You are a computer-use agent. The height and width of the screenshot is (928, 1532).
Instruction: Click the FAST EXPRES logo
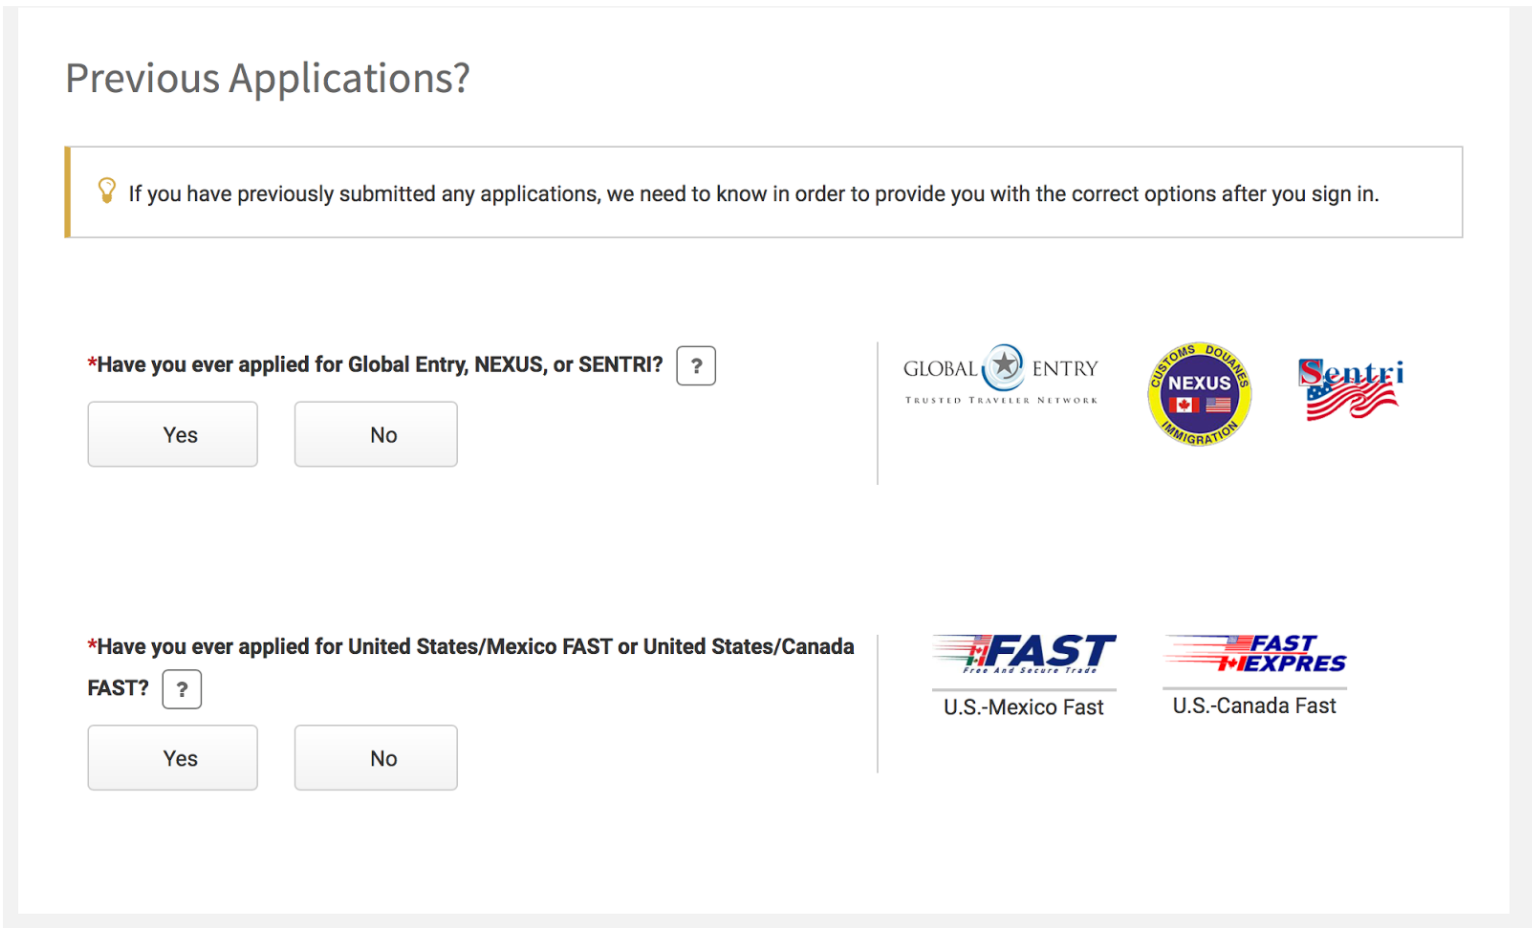[x=1256, y=654]
